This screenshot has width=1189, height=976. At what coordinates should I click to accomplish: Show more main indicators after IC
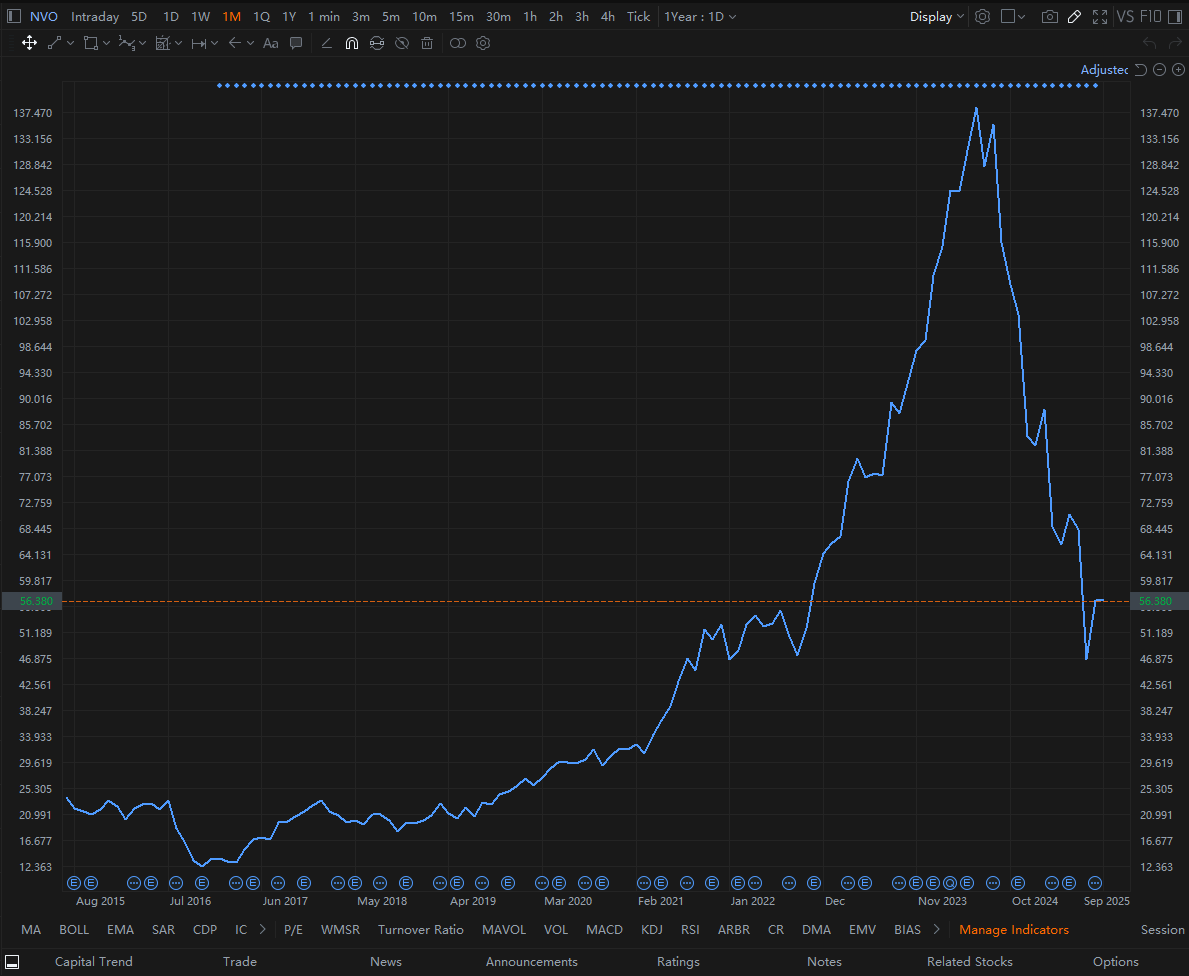click(x=262, y=929)
